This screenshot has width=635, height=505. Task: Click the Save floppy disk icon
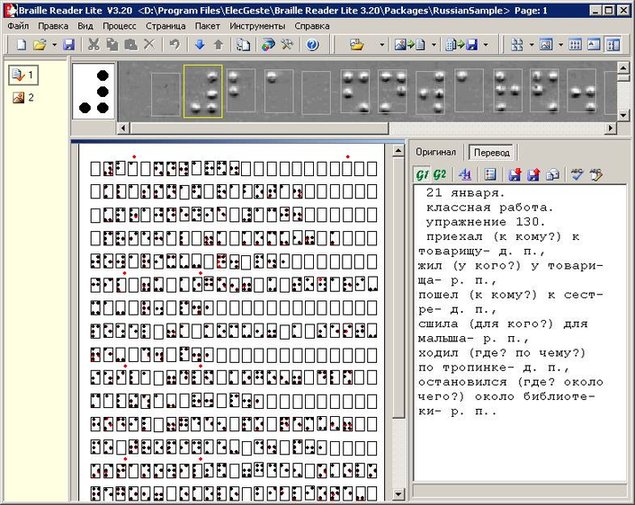[69, 45]
